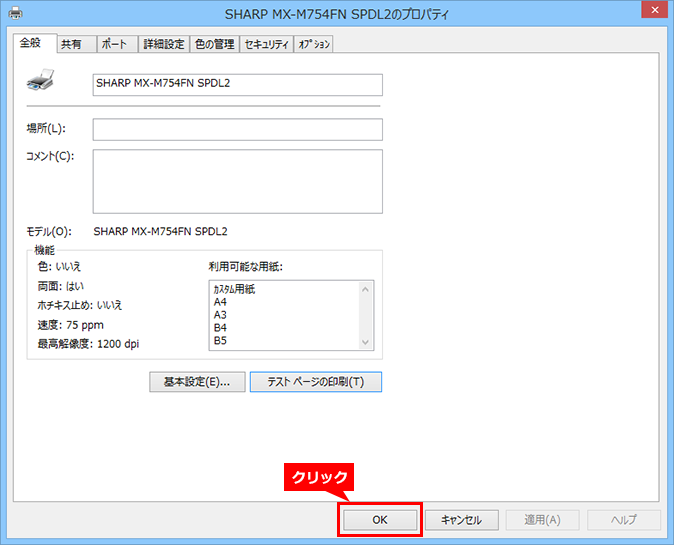Viewport: 674px width, 545px height.
Task: Click the 適用(A) button
Action: tap(542, 520)
